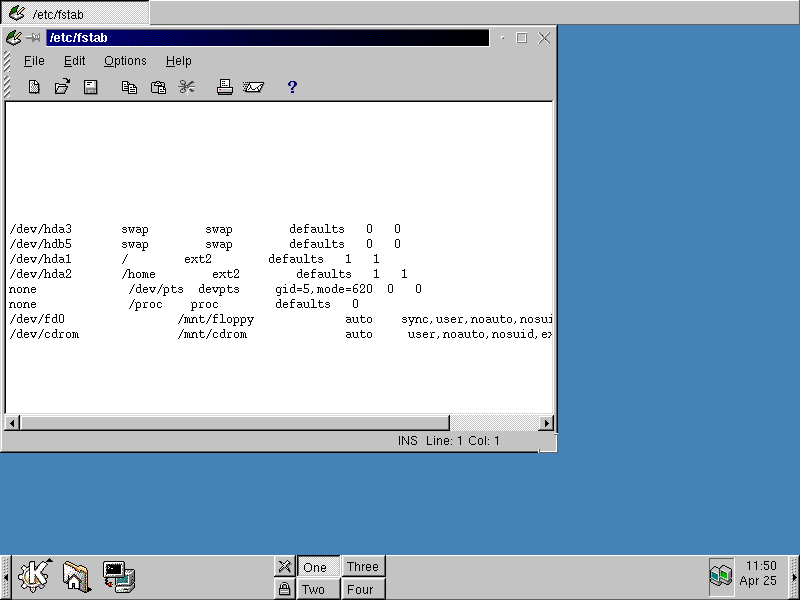Log out using the X panel icon

[x=285, y=566]
